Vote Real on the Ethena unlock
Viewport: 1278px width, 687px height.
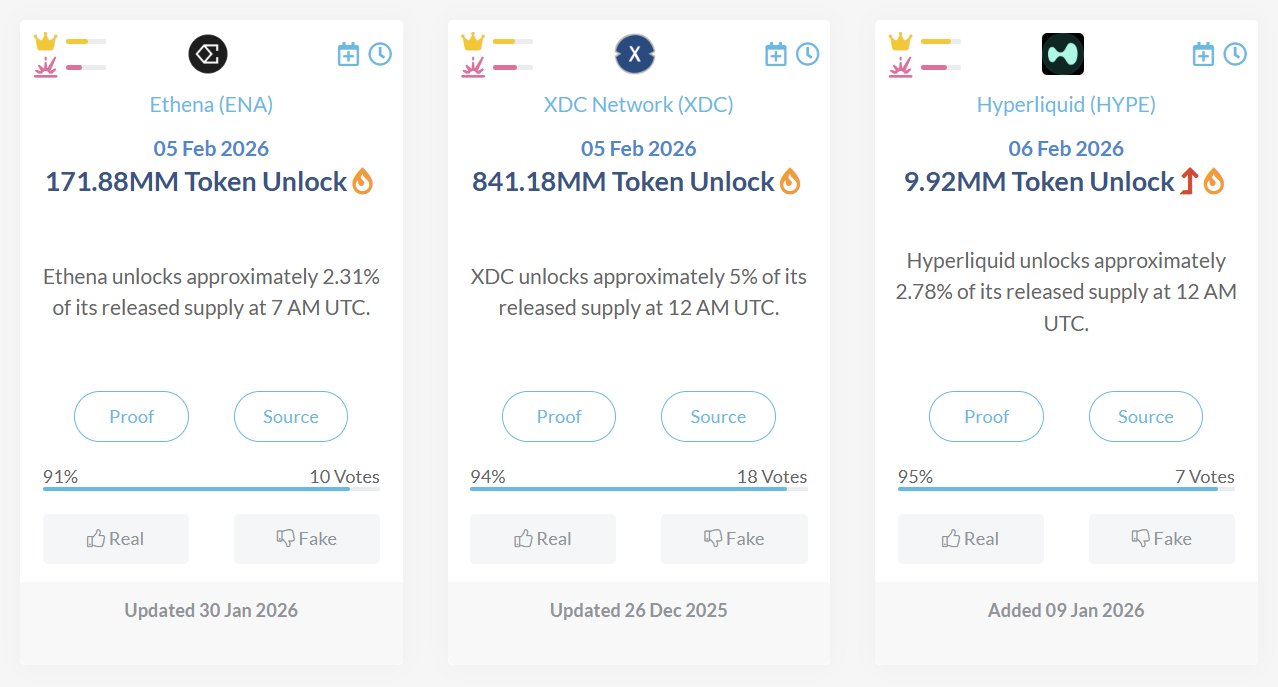point(116,539)
